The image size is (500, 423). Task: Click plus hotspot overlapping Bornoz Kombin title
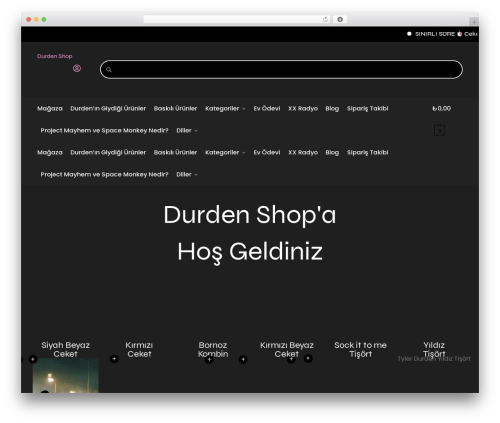209,360
